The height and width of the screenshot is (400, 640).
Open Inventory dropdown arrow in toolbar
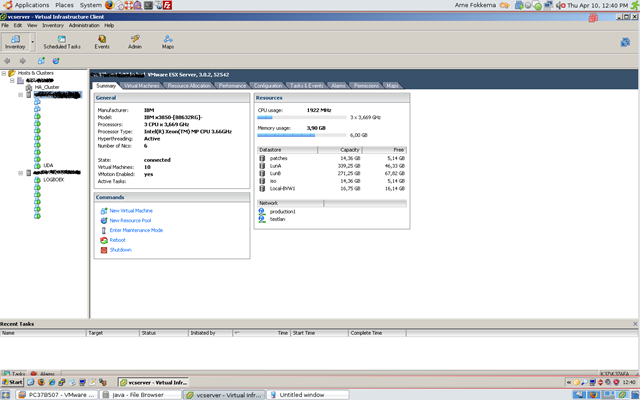[x=33, y=44]
